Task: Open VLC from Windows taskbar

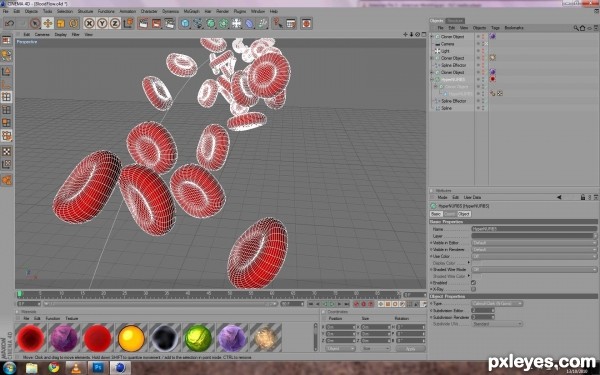Action: pos(76,368)
